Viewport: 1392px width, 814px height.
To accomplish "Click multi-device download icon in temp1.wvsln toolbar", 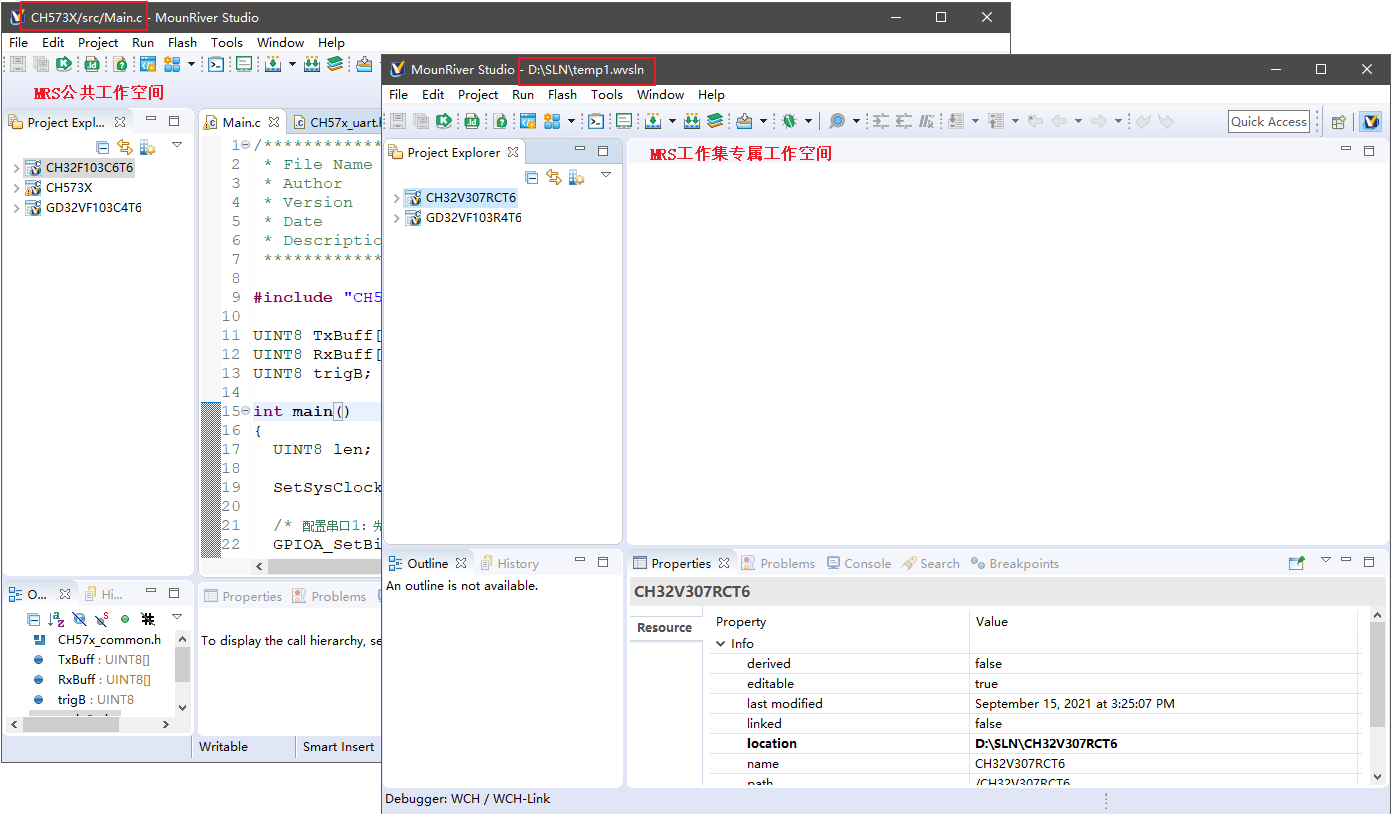I will tap(692, 121).
